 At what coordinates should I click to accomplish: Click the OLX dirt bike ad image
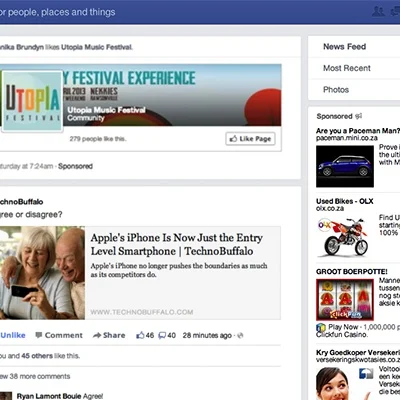pos(345,237)
